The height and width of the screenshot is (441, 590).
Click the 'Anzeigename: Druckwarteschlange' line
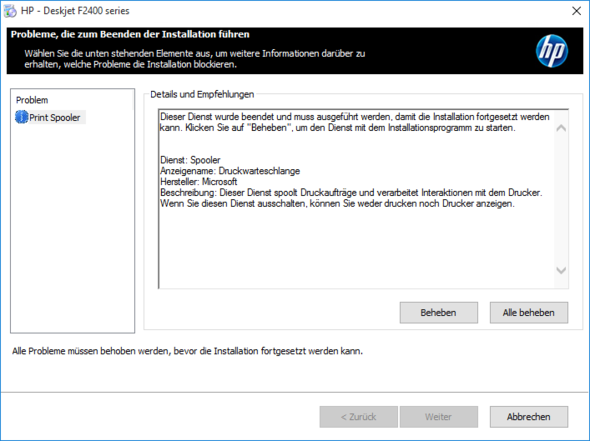230,171
